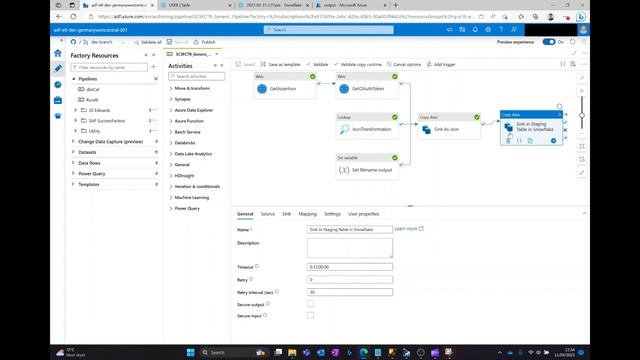Delete the selected copy data activity
Screen dimensions: 640x360
point(508,141)
